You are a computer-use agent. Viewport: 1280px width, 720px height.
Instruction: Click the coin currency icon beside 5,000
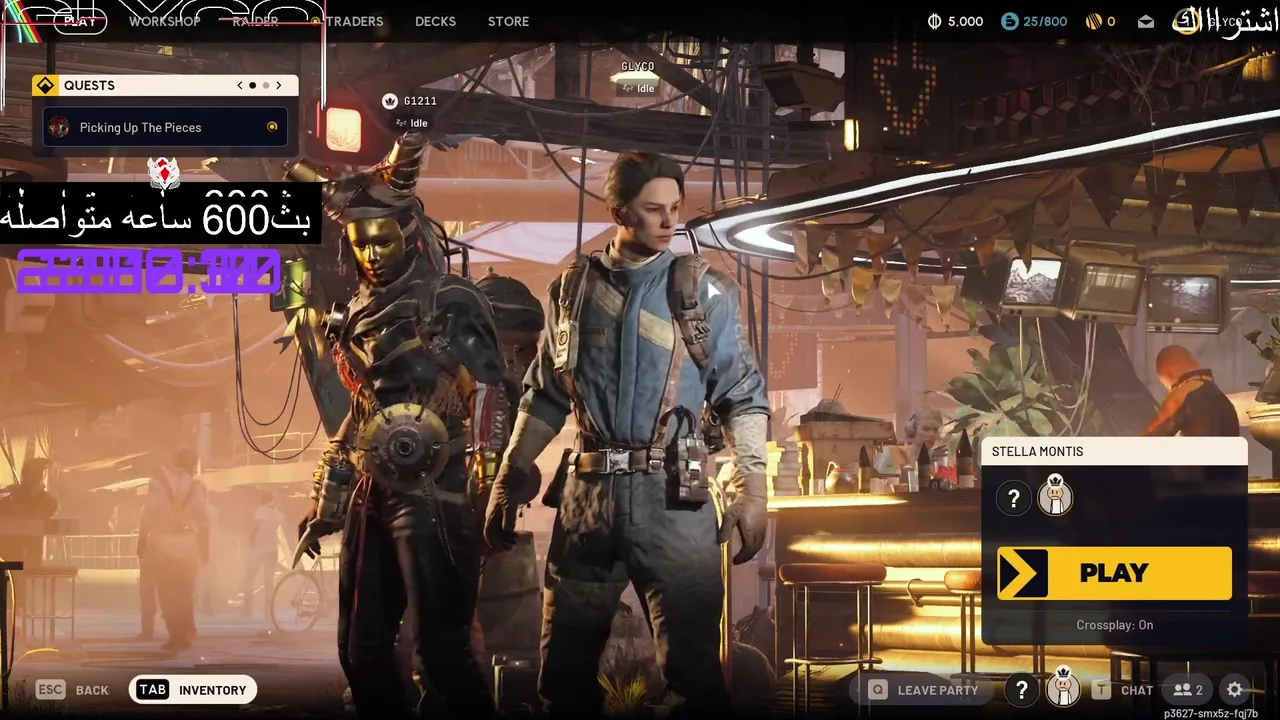click(x=935, y=21)
